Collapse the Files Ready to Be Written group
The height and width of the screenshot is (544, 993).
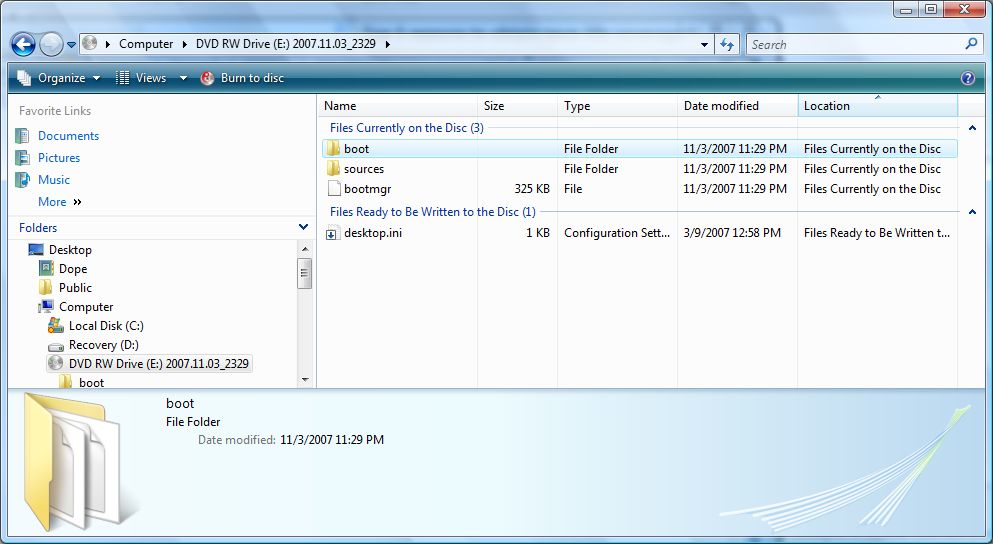972,212
